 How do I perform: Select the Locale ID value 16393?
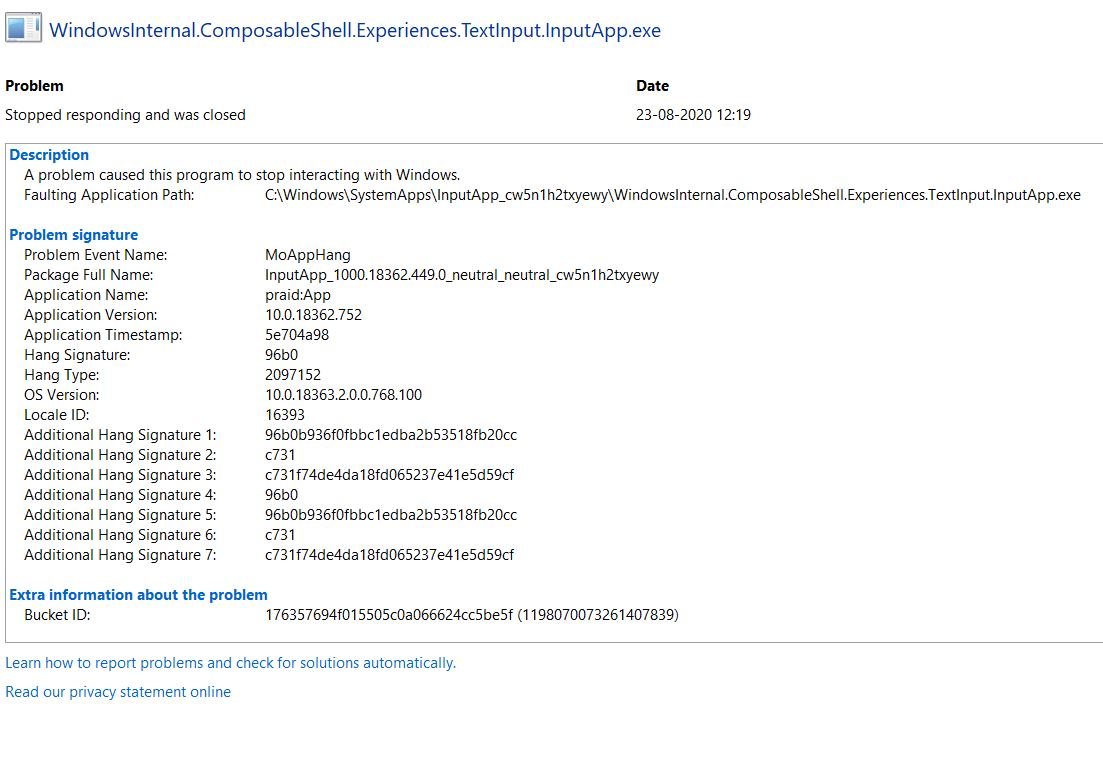coord(285,415)
